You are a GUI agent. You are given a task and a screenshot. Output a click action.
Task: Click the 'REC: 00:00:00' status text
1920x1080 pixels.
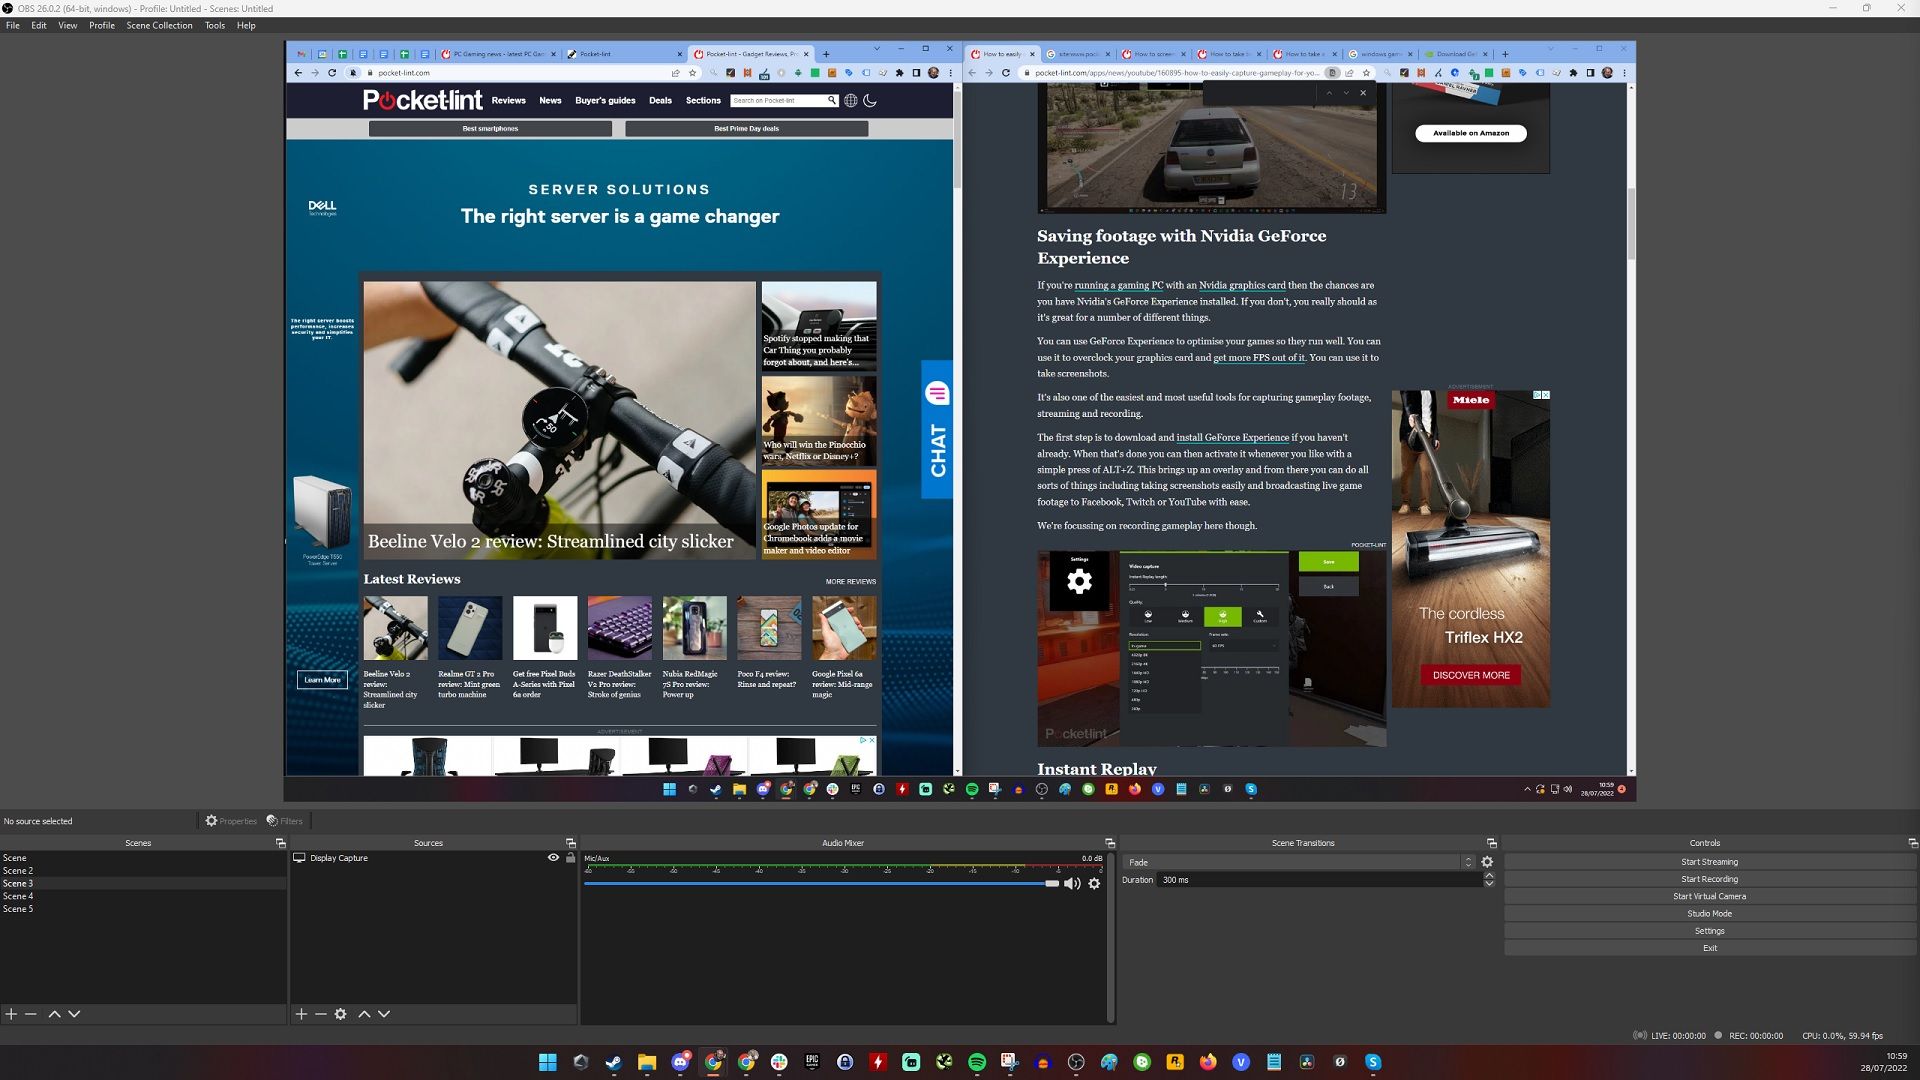coord(1755,1036)
